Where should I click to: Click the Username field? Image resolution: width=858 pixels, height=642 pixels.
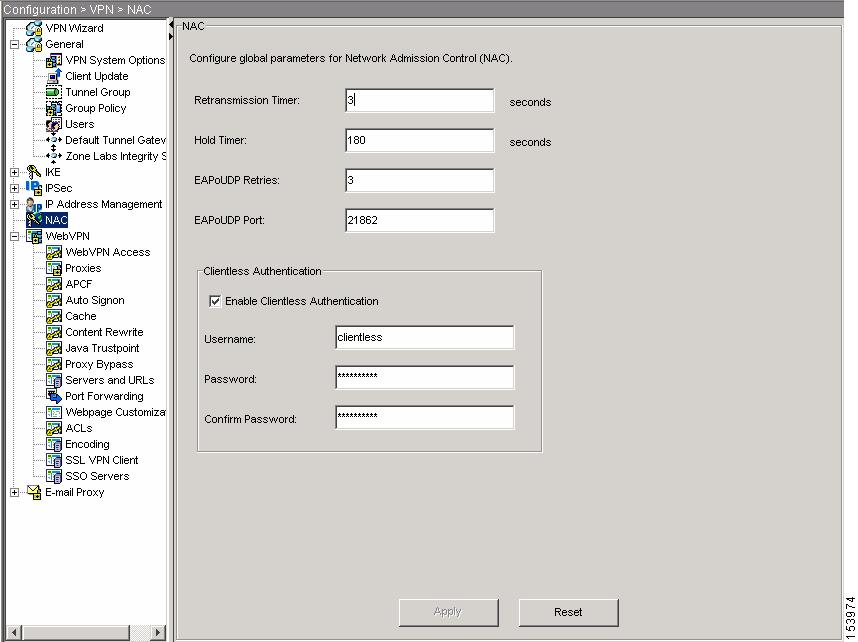(425, 338)
